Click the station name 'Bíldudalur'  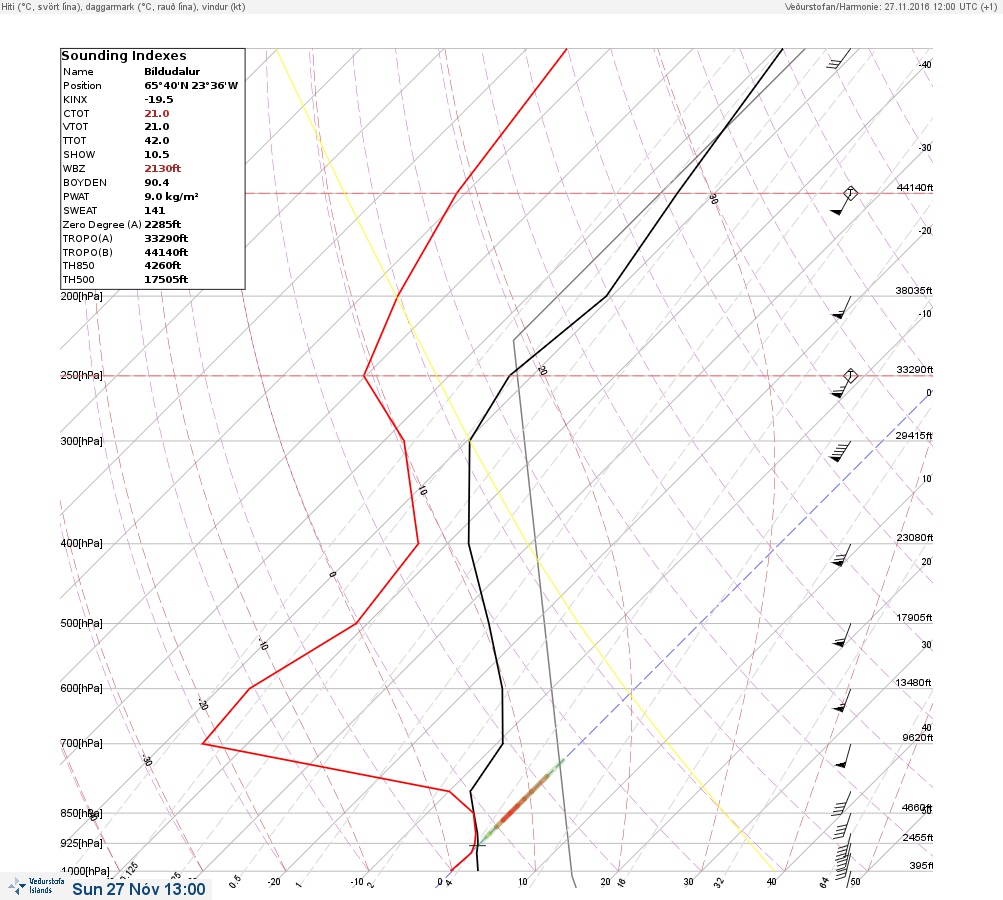point(172,72)
